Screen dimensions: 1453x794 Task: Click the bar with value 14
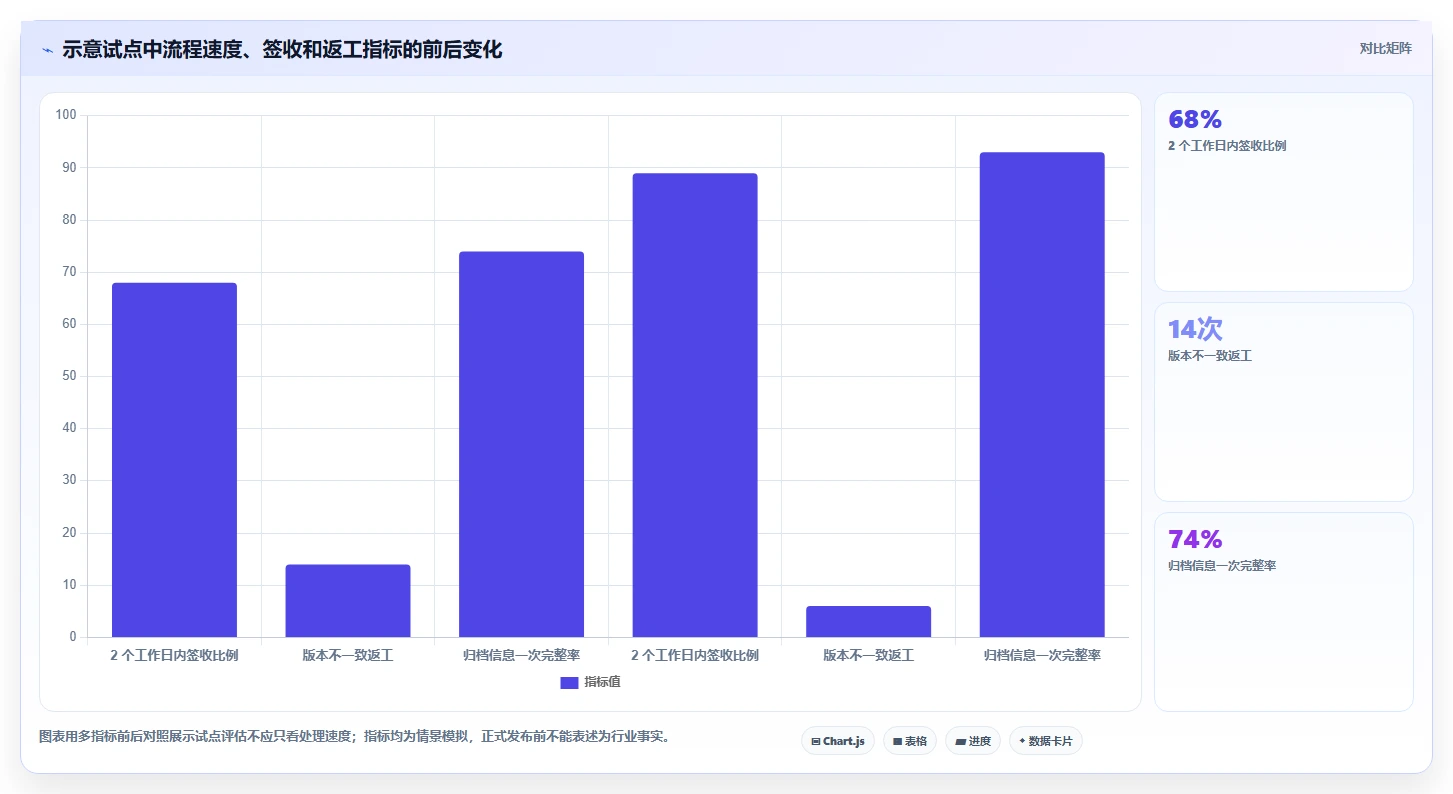348,601
